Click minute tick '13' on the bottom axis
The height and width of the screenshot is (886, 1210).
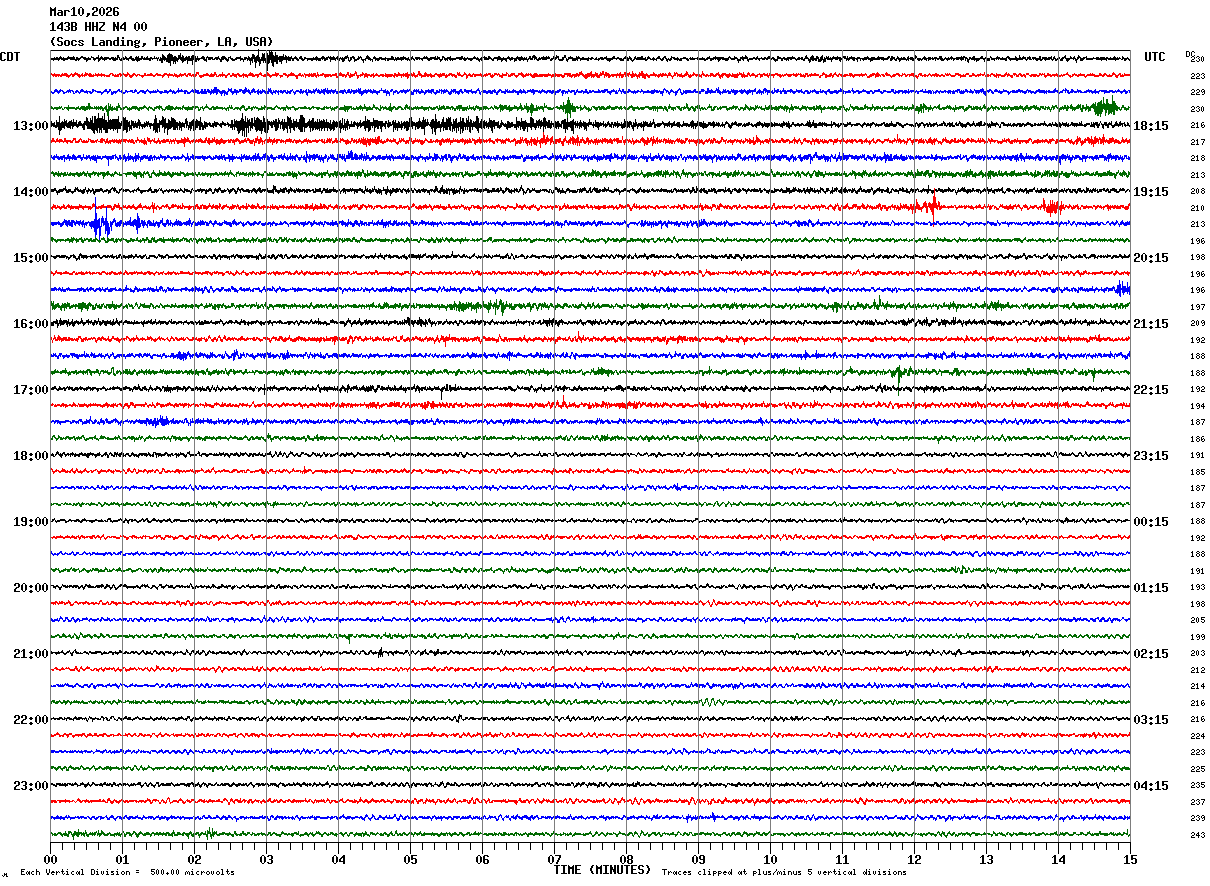click(x=986, y=859)
